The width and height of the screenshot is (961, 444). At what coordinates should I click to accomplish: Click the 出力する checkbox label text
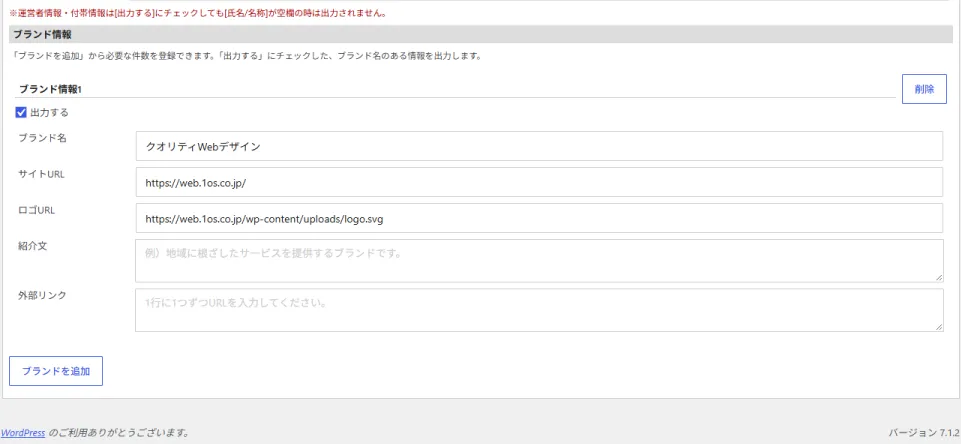tap(49, 113)
